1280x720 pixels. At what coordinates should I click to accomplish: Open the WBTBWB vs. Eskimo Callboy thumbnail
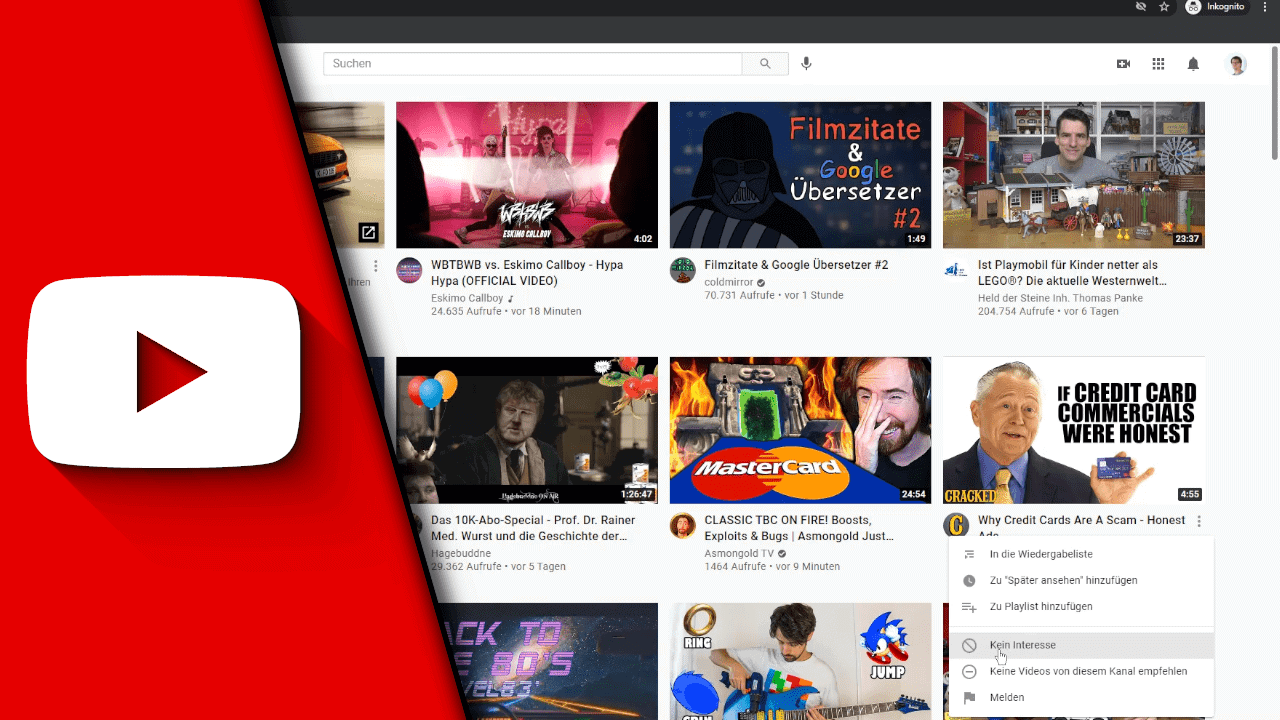tap(527, 175)
